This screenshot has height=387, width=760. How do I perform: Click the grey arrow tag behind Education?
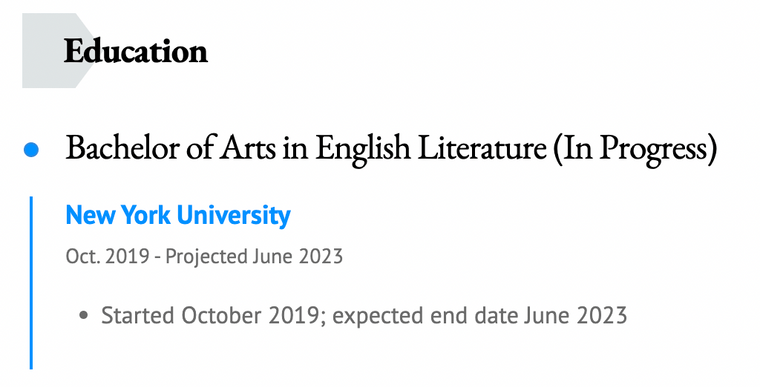(59, 50)
